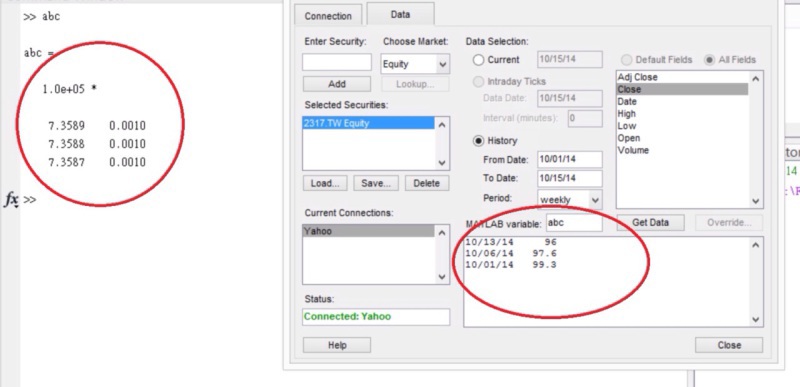The width and height of the screenshot is (800, 387).
Task: Select the Default Fields radio button
Action: coord(627,60)
